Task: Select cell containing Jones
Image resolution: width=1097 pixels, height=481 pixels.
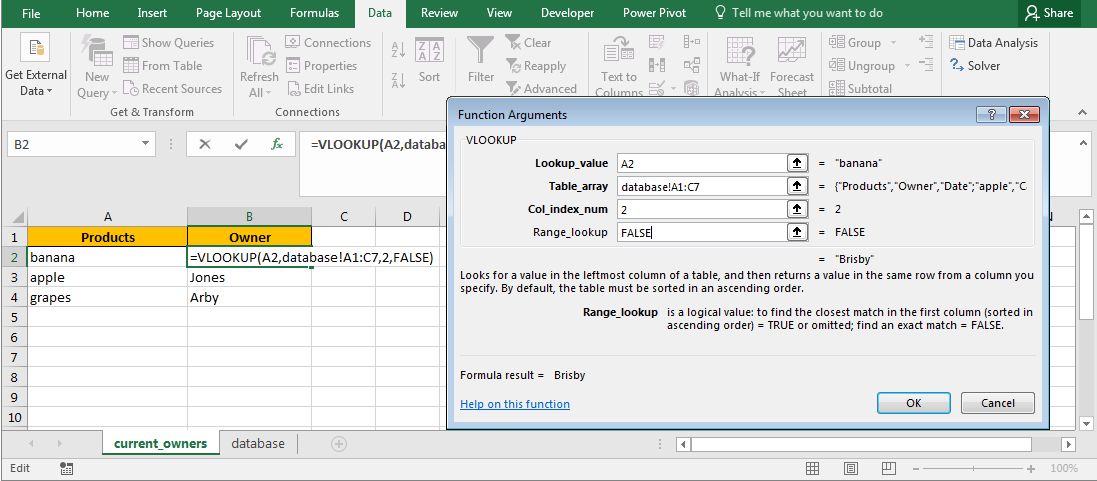Action: (250, 278)
